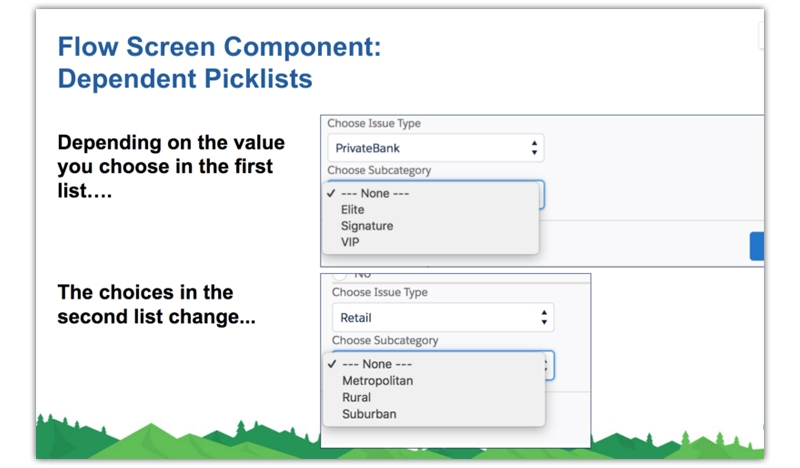Click the up-down arrows on Retail picklist
The width and height of the screenshot is (800, 468).
coord(544,318)
